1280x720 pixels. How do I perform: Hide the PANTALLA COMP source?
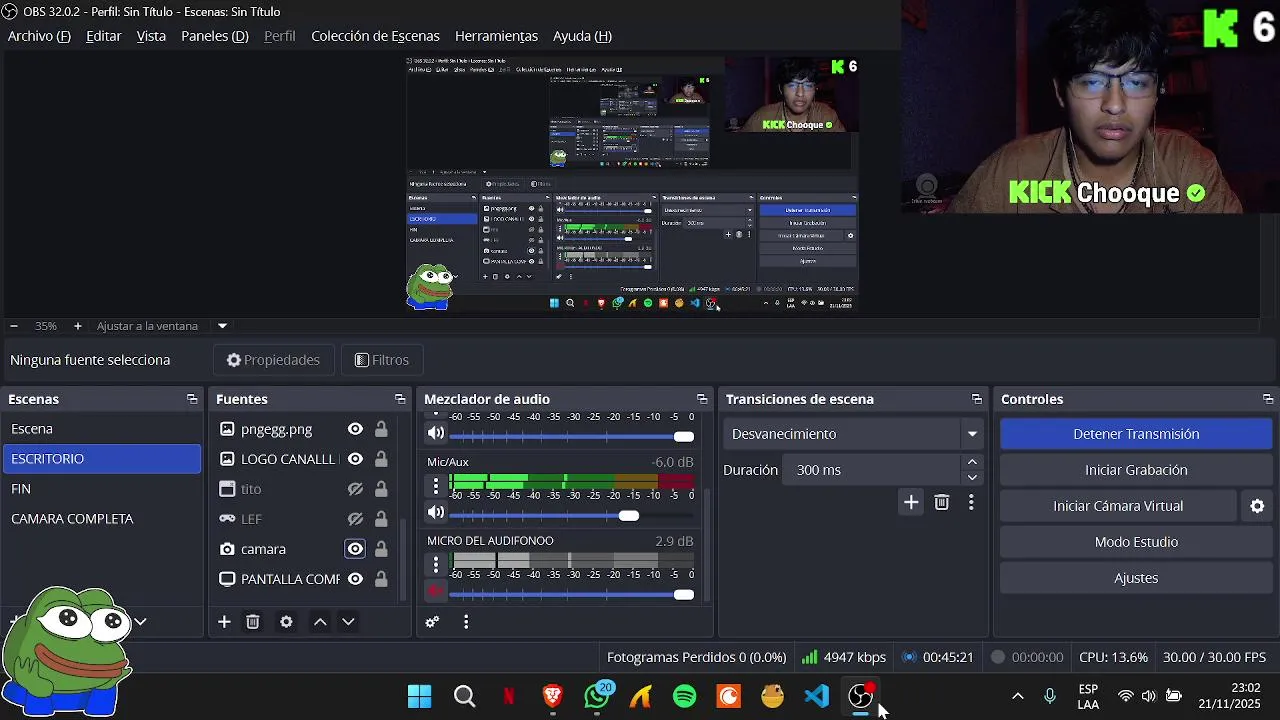pos(355,579)
